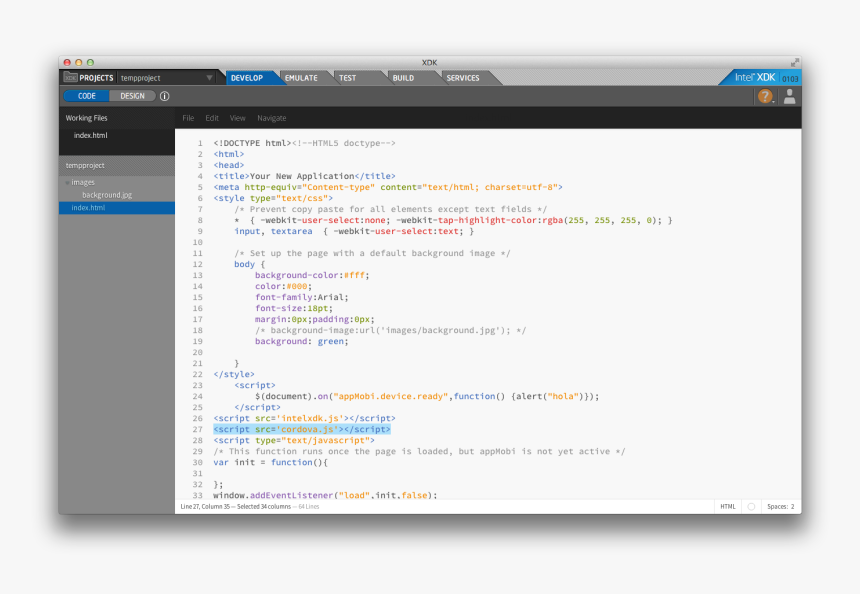Click the DOCTYPE html line
The height and width of the screenshot is (594, 860).
(x=304, y=143)
